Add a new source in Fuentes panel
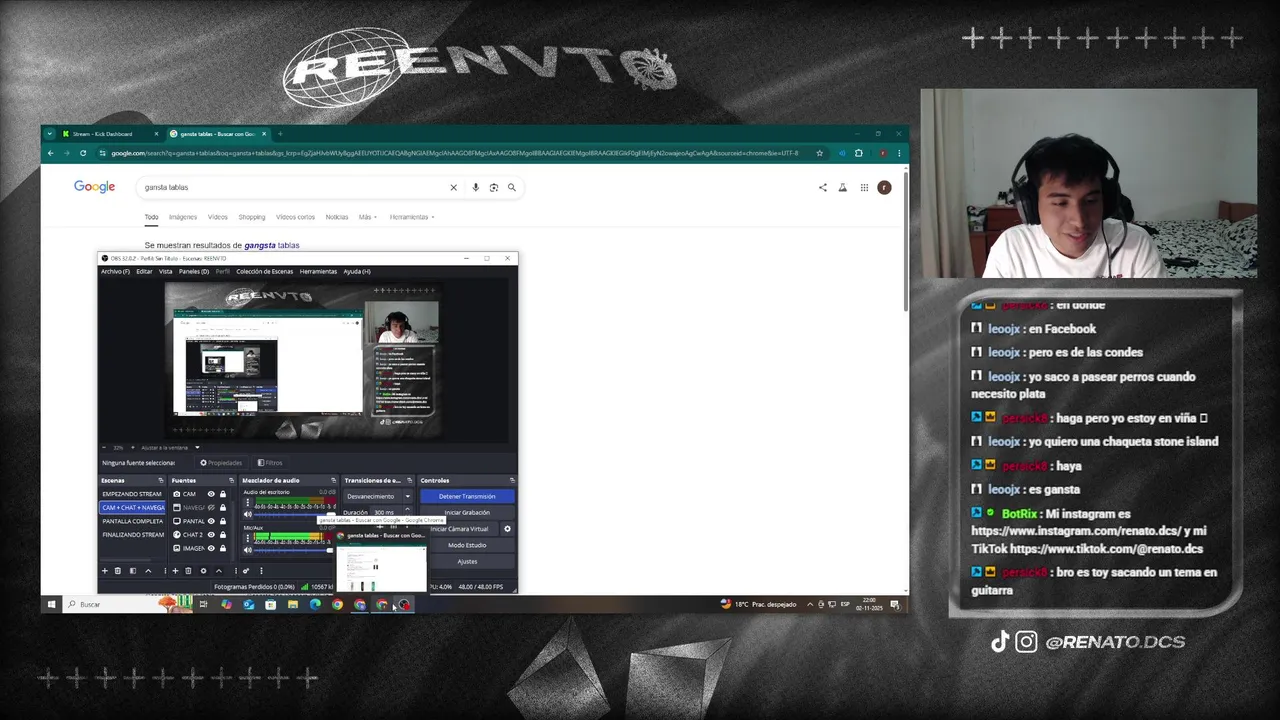Image resolution: width=1280 pixels, height=720 pixels. pos(175,571)
